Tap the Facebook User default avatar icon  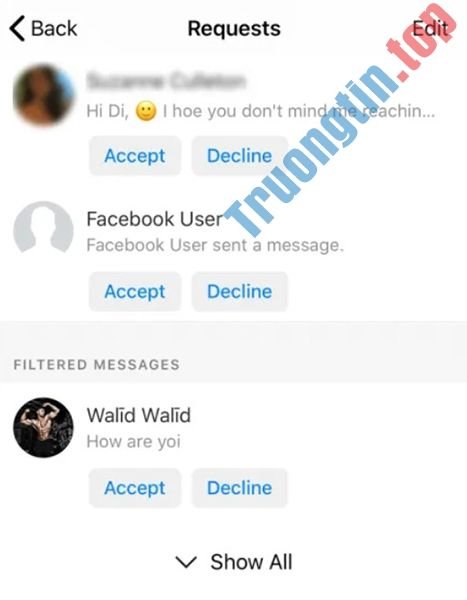coord(43,228)
